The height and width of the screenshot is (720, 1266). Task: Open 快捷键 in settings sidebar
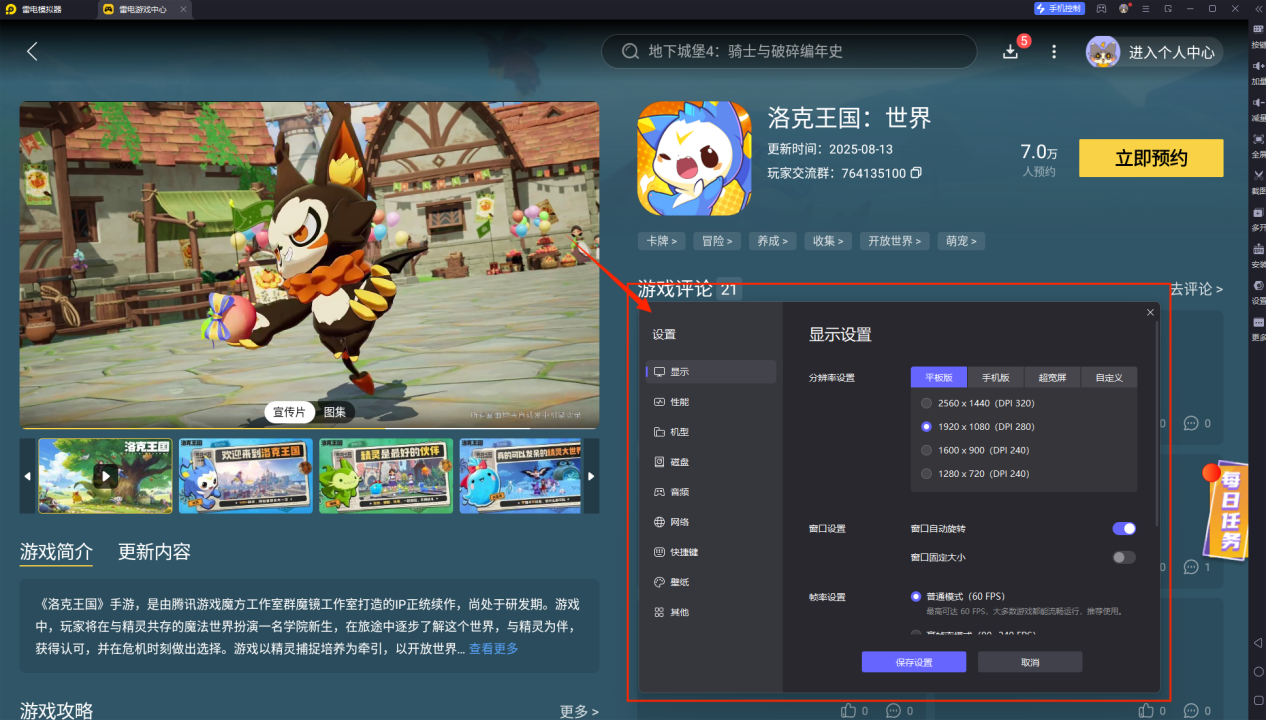710,552
